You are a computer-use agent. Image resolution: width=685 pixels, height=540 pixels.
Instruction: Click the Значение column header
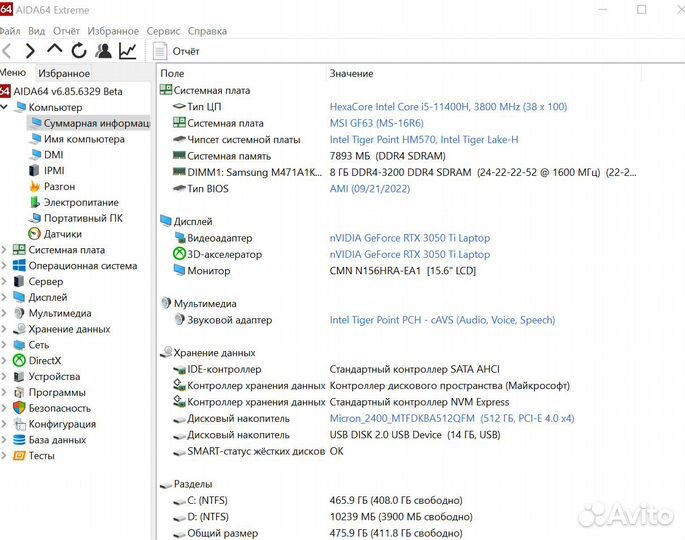(x=351, y=73)
